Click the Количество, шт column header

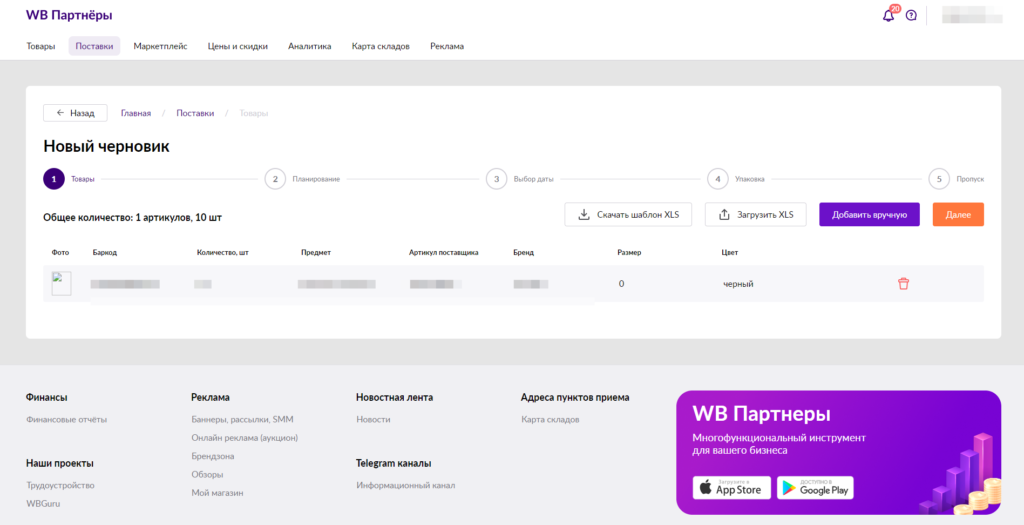(223, 252)
